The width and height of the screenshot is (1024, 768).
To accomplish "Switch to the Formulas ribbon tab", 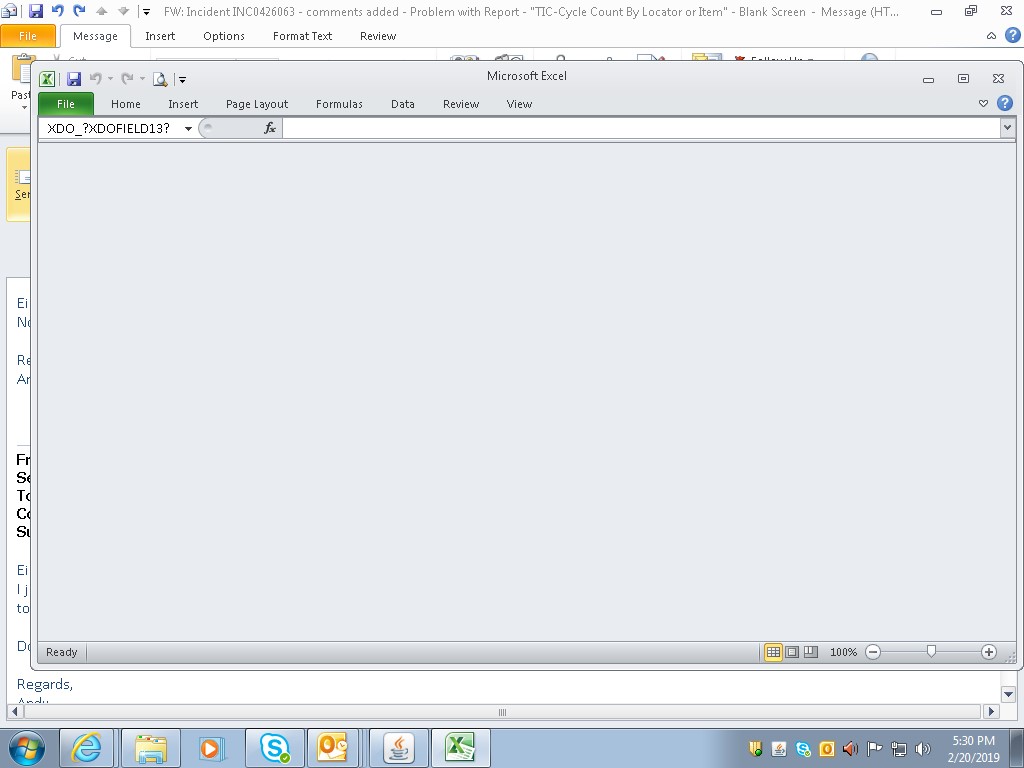I will [339, 103].
